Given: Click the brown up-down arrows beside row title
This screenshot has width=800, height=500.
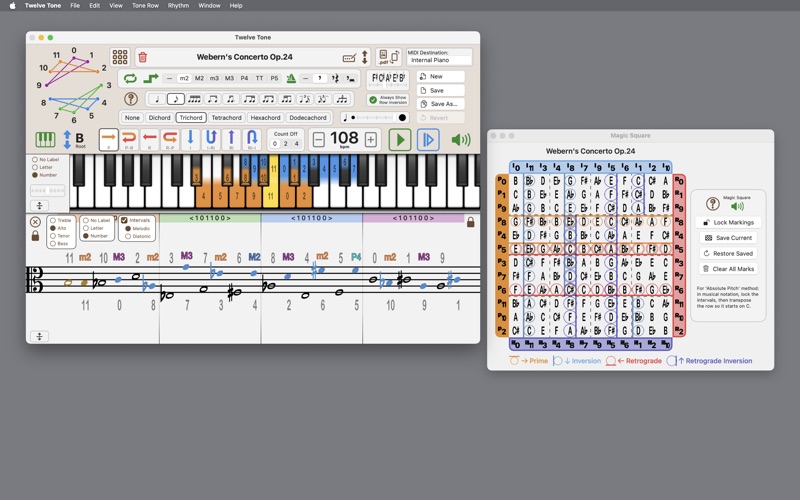Looking at the screenshot, I should [x=364, y=57].
